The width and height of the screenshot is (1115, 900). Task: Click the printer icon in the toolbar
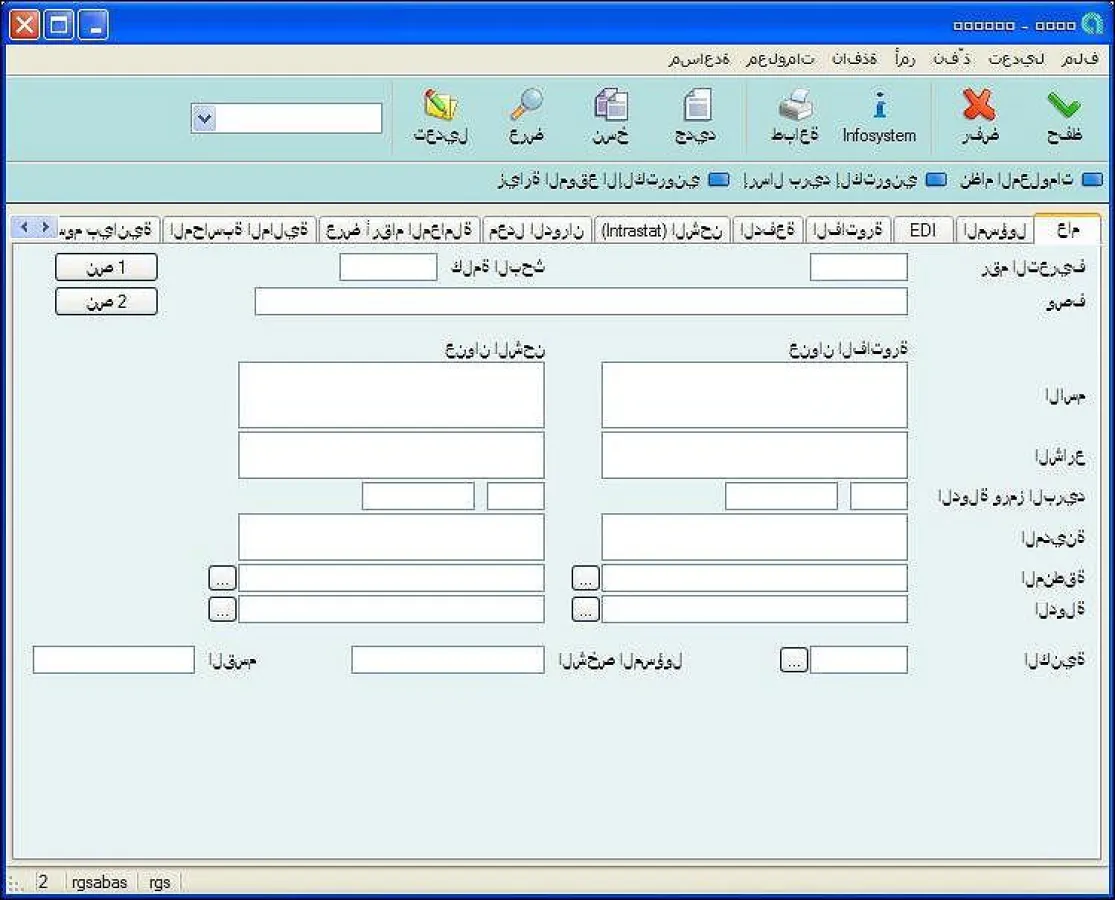pyautogui.click(x=795, y=107)
